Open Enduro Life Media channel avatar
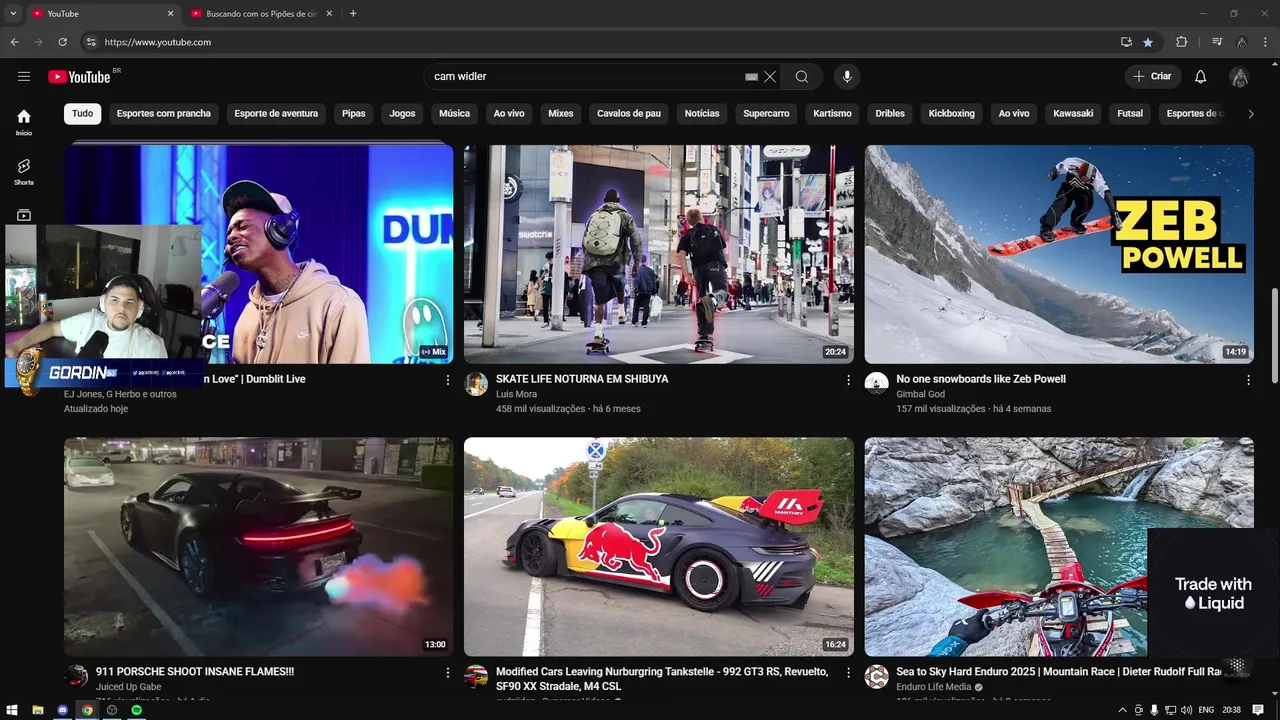Viewport: 1280px width, 720px height. click(877, 677)
